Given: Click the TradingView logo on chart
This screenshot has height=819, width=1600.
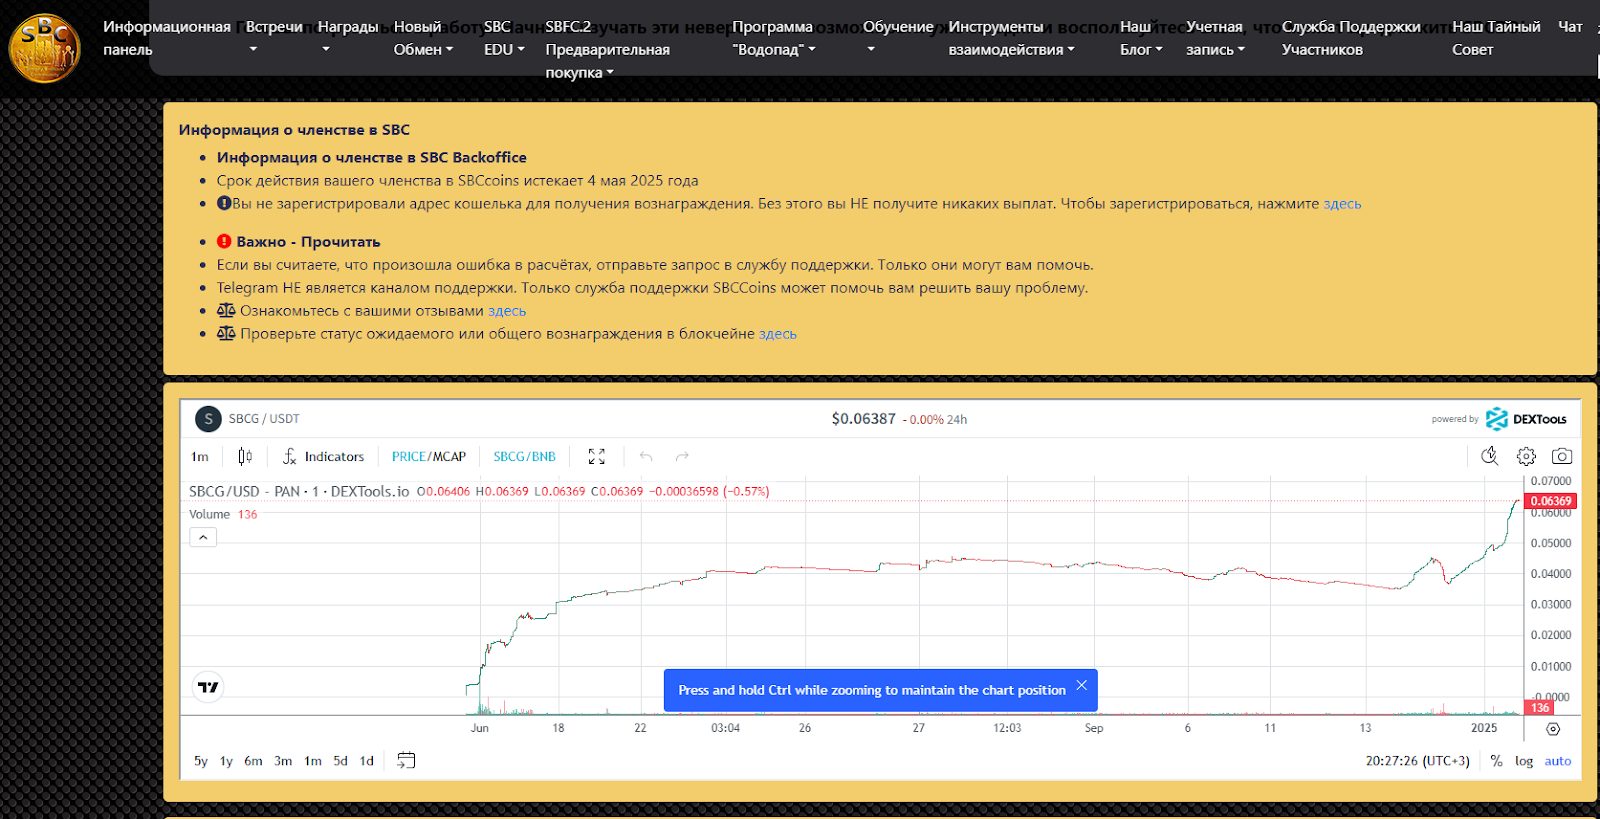Looking at the screenshot, I should [208, 687].
